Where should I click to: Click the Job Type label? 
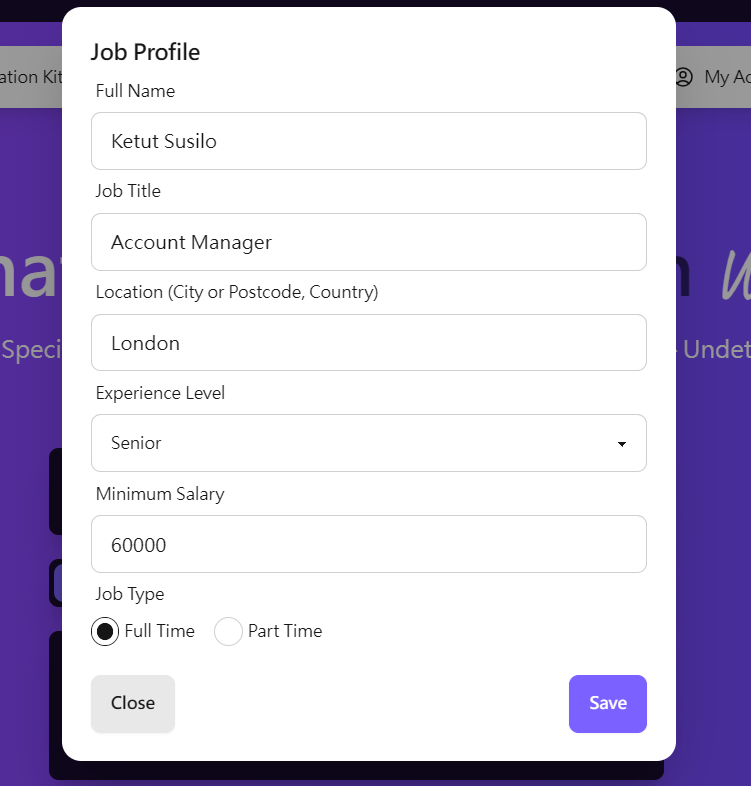point(130,595)
